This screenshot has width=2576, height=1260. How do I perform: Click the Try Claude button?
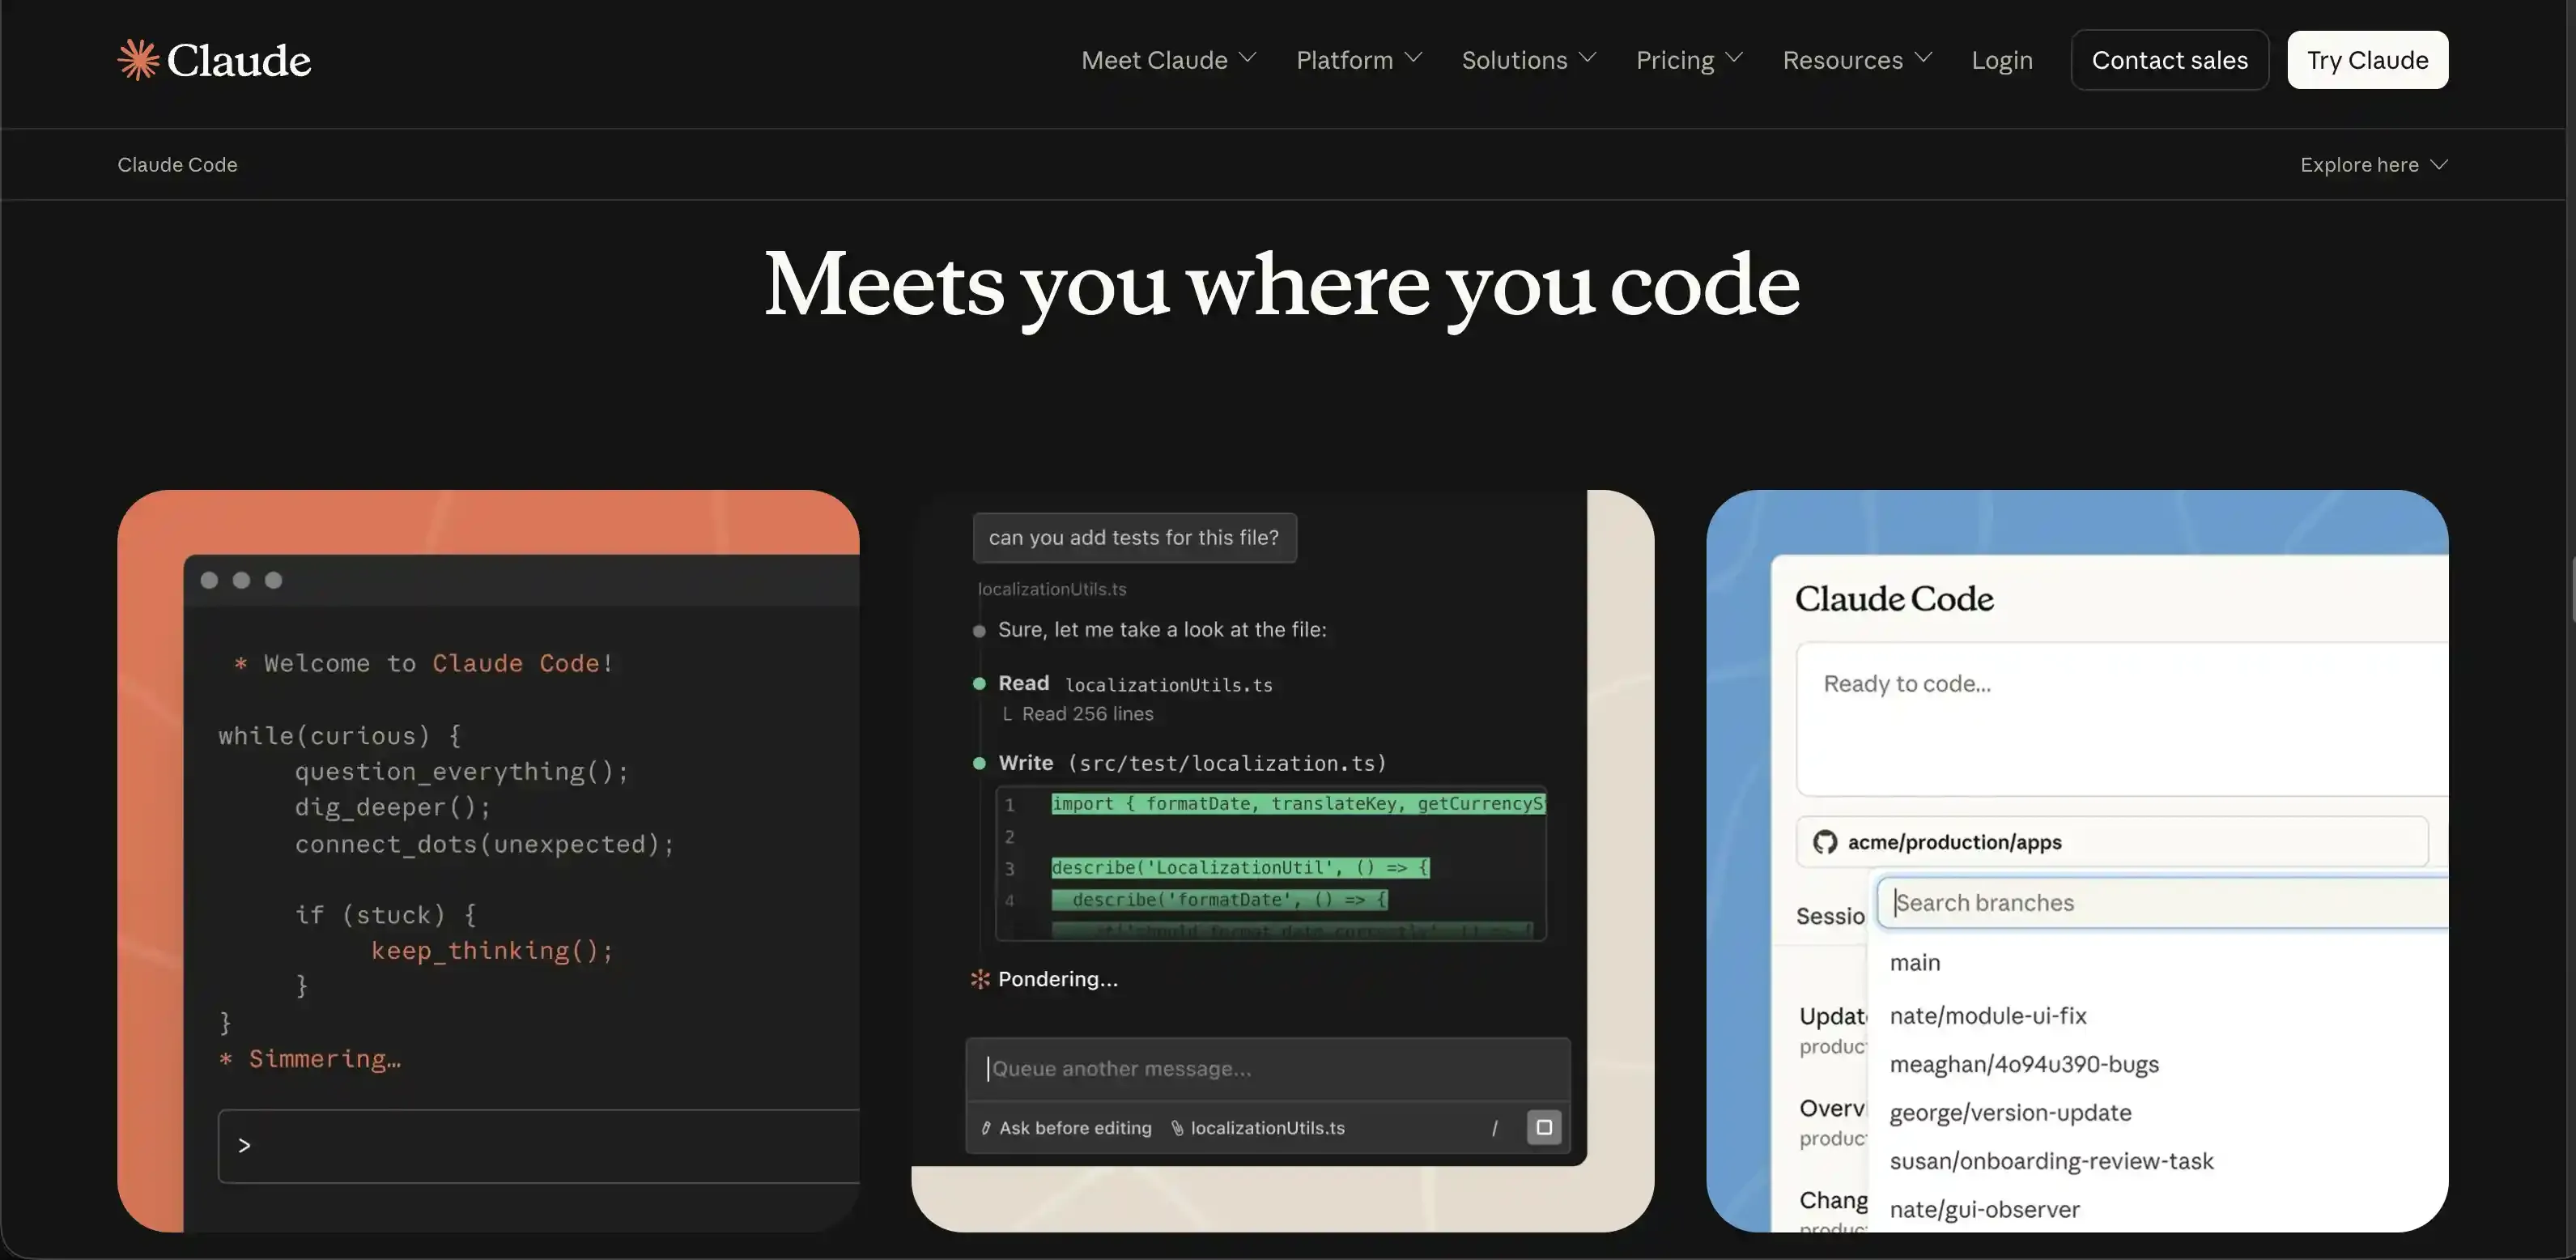coord(2367,60)
